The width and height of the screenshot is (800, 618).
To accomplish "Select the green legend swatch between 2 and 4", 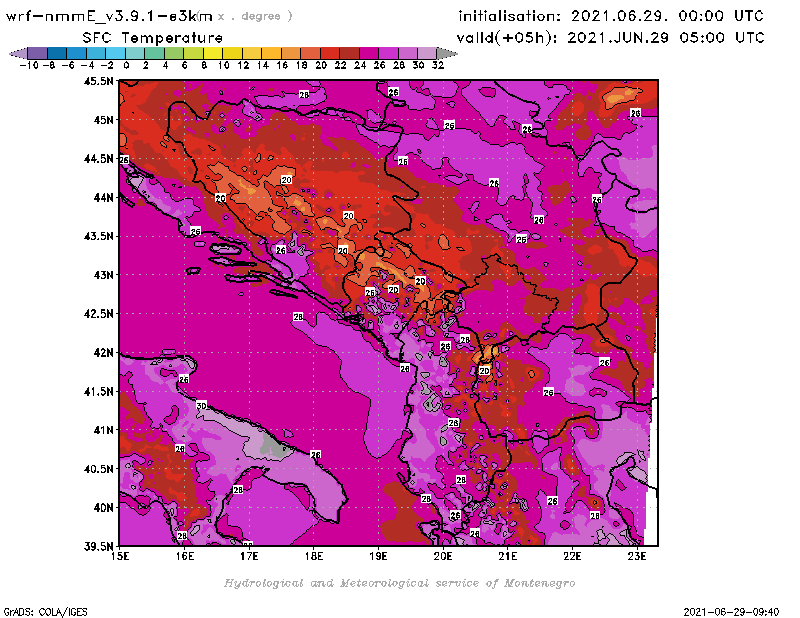I will click(155, 53).
